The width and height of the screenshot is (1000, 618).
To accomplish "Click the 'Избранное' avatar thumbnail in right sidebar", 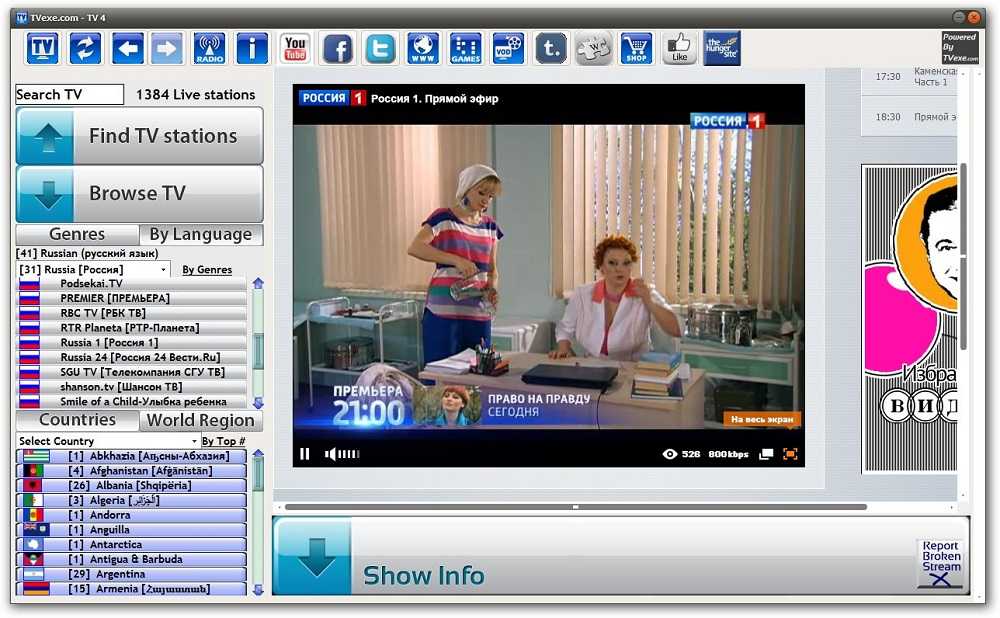I will [911, 319].
